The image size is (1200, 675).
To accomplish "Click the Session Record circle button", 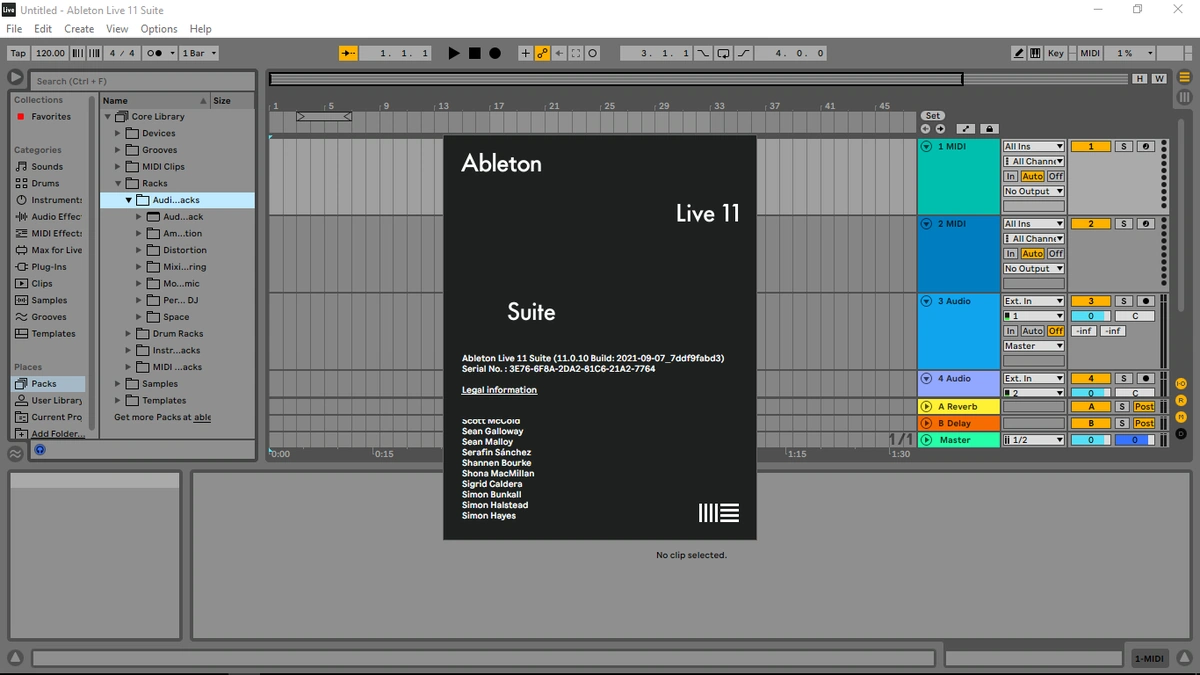I will pyautogui.click(x=593, y=53).
